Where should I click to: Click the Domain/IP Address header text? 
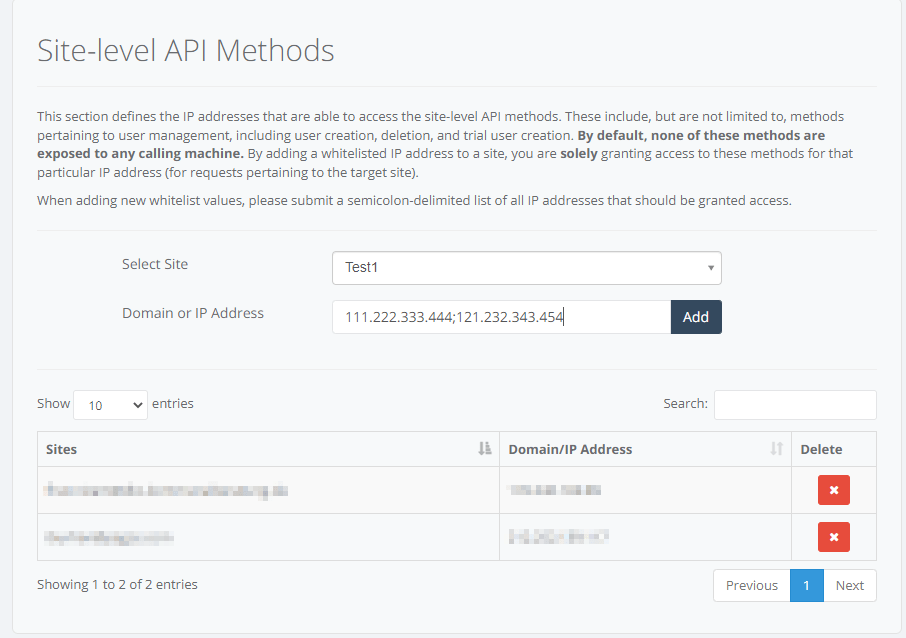coord(570,450)
